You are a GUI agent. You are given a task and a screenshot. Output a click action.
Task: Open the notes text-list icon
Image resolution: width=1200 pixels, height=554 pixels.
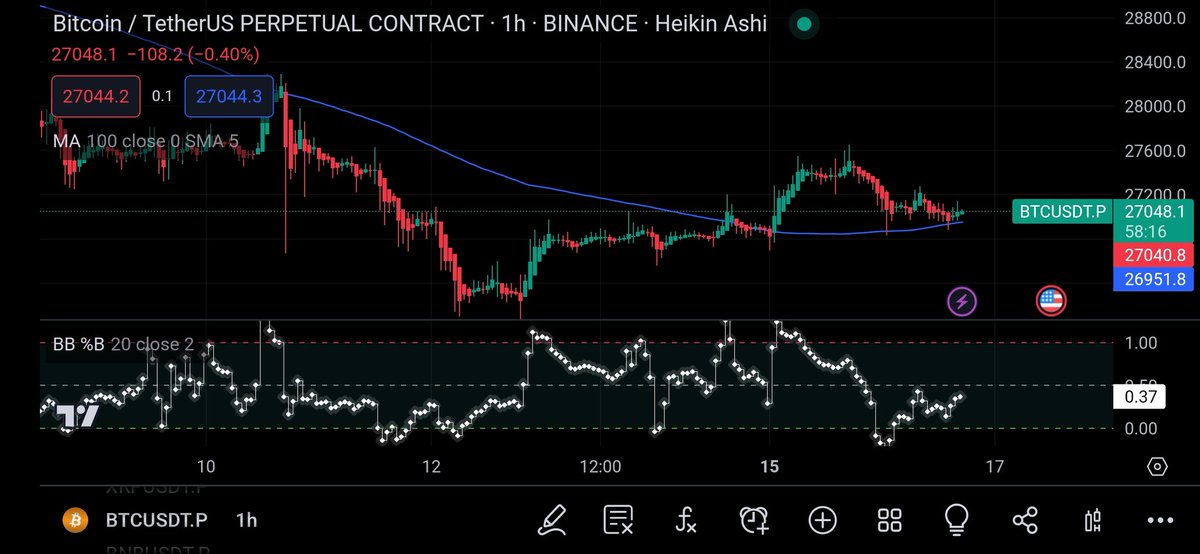point(619,519)
